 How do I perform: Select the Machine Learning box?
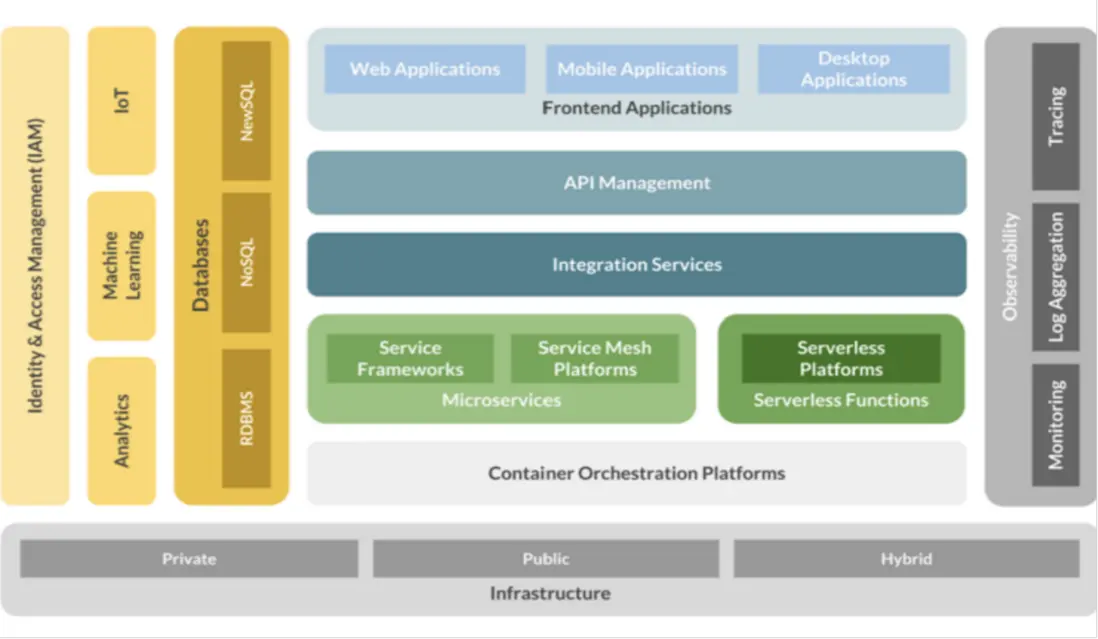pyautogui.click(x=122, y=266)
